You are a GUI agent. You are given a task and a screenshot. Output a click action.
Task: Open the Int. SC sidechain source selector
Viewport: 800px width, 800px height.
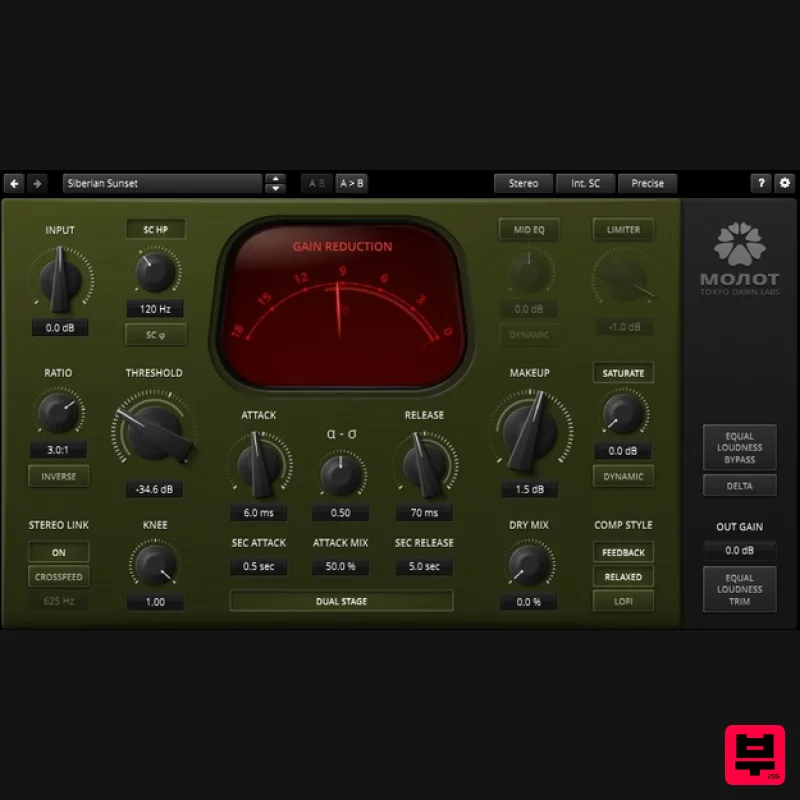pyautogui.click(x=585, y=183)
